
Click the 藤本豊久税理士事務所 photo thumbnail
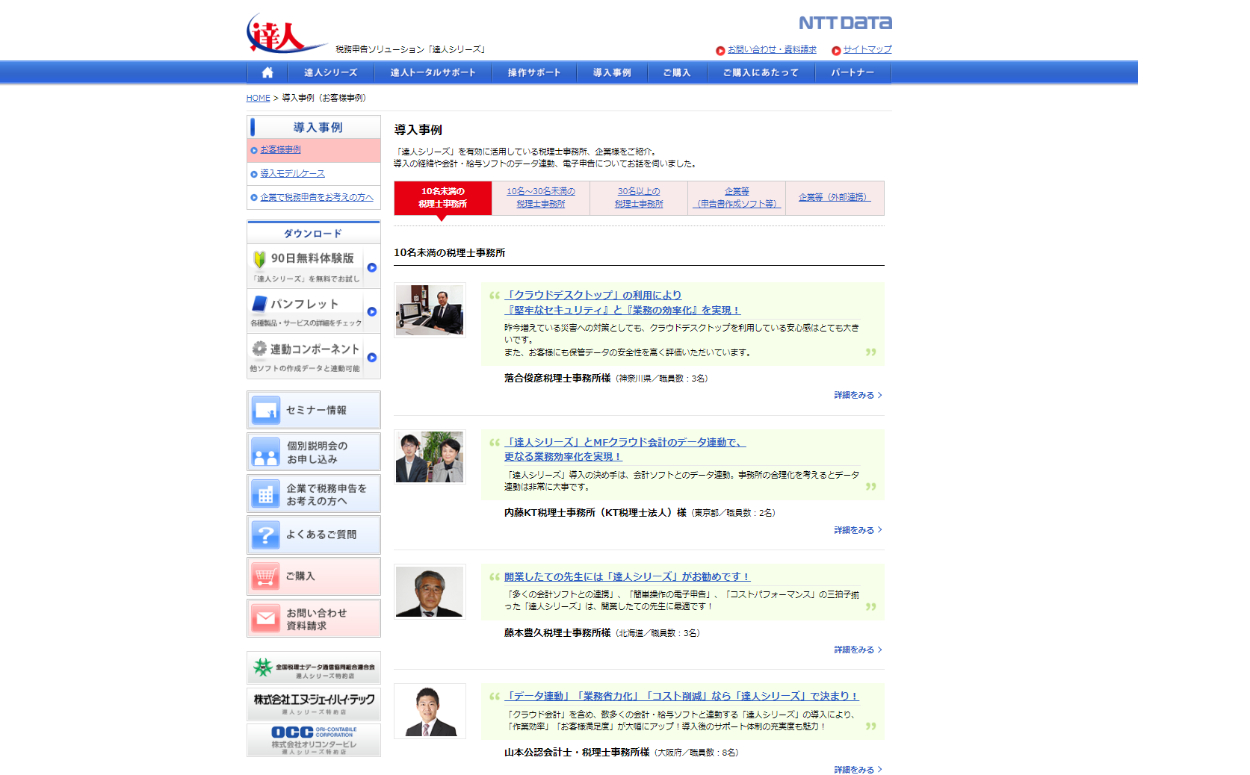point(430,592)
